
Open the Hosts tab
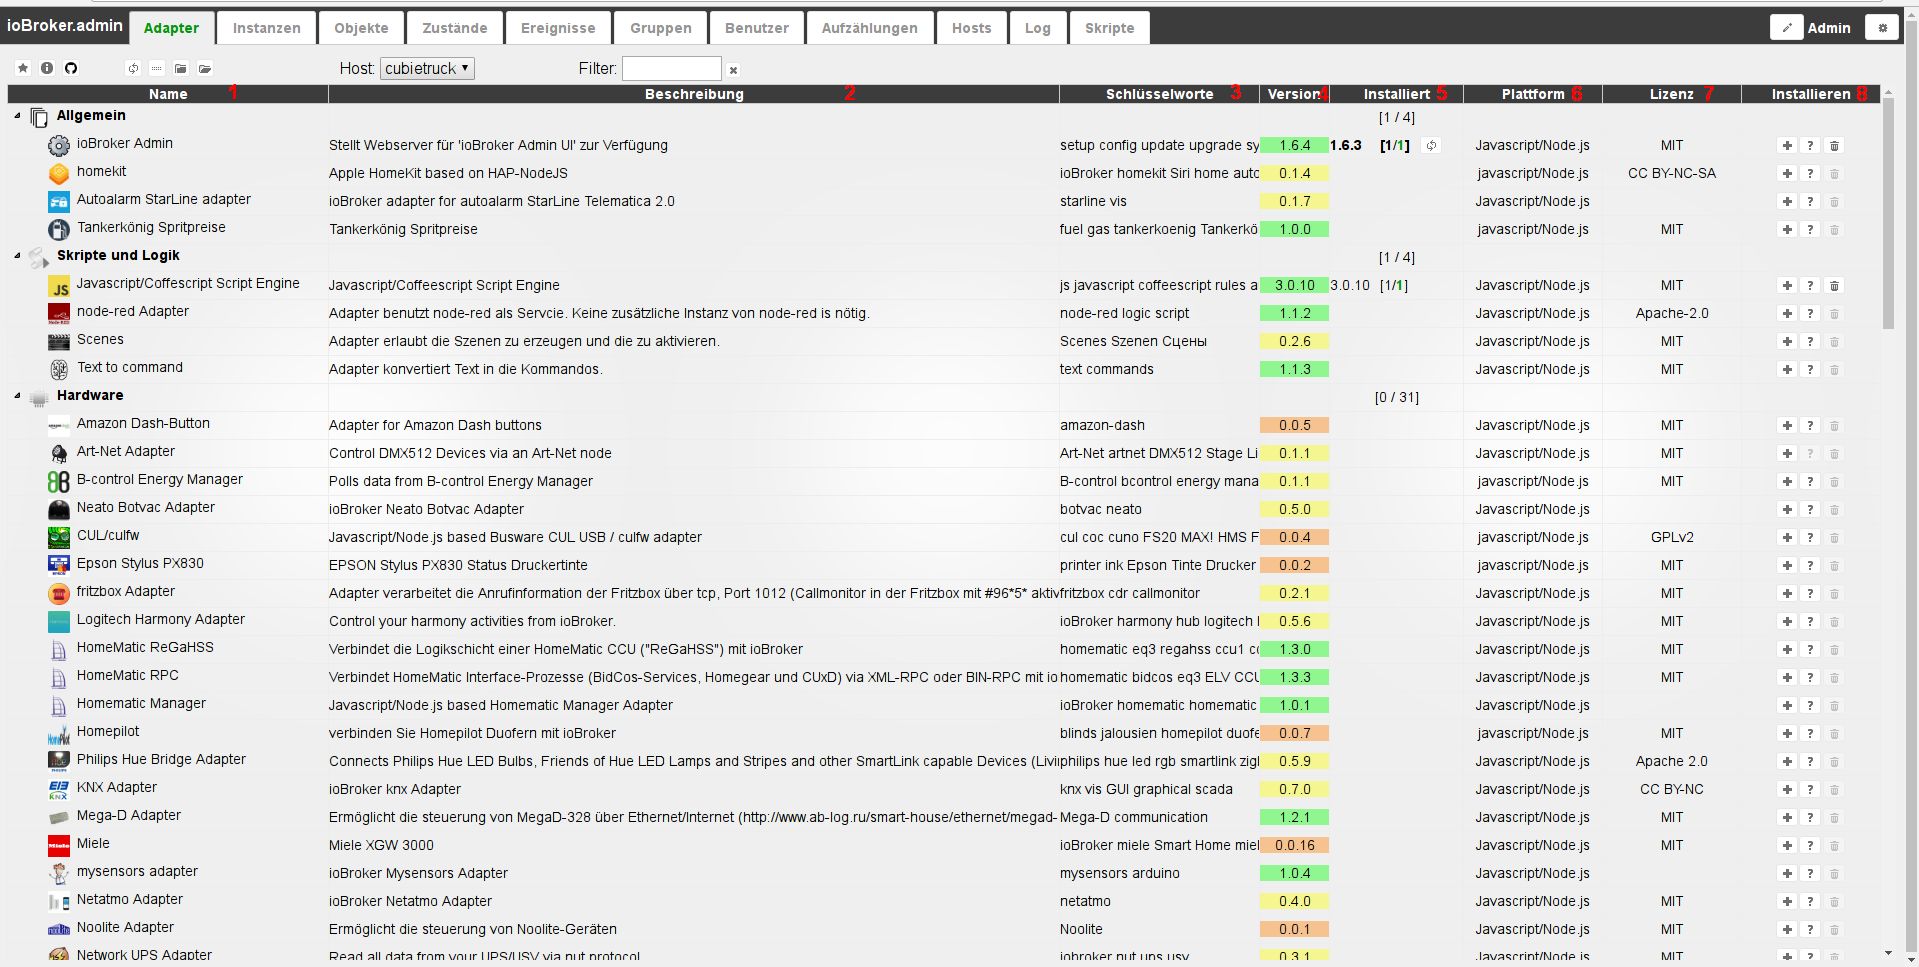point(971,28)
